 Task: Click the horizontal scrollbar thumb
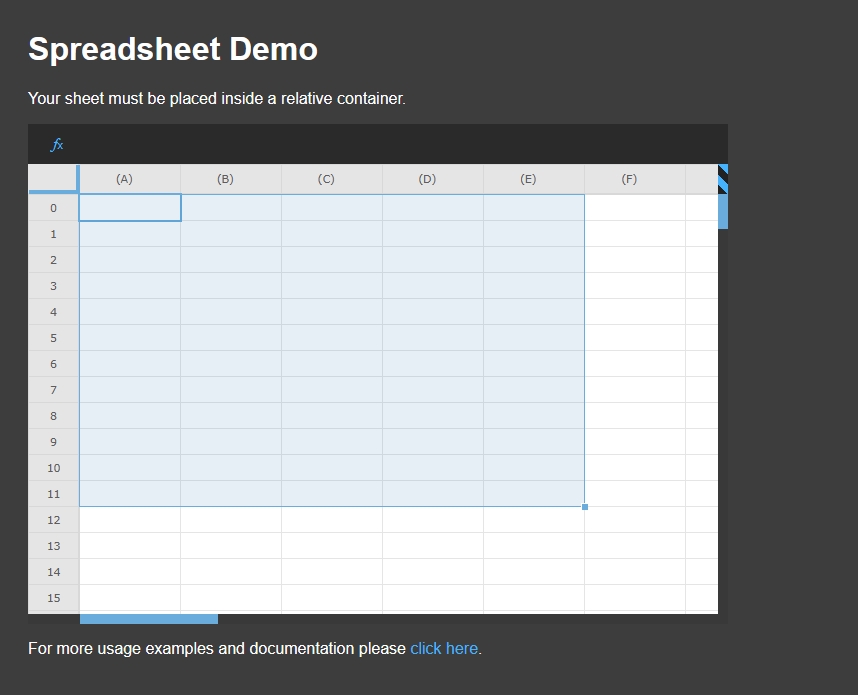pos(149,619)
